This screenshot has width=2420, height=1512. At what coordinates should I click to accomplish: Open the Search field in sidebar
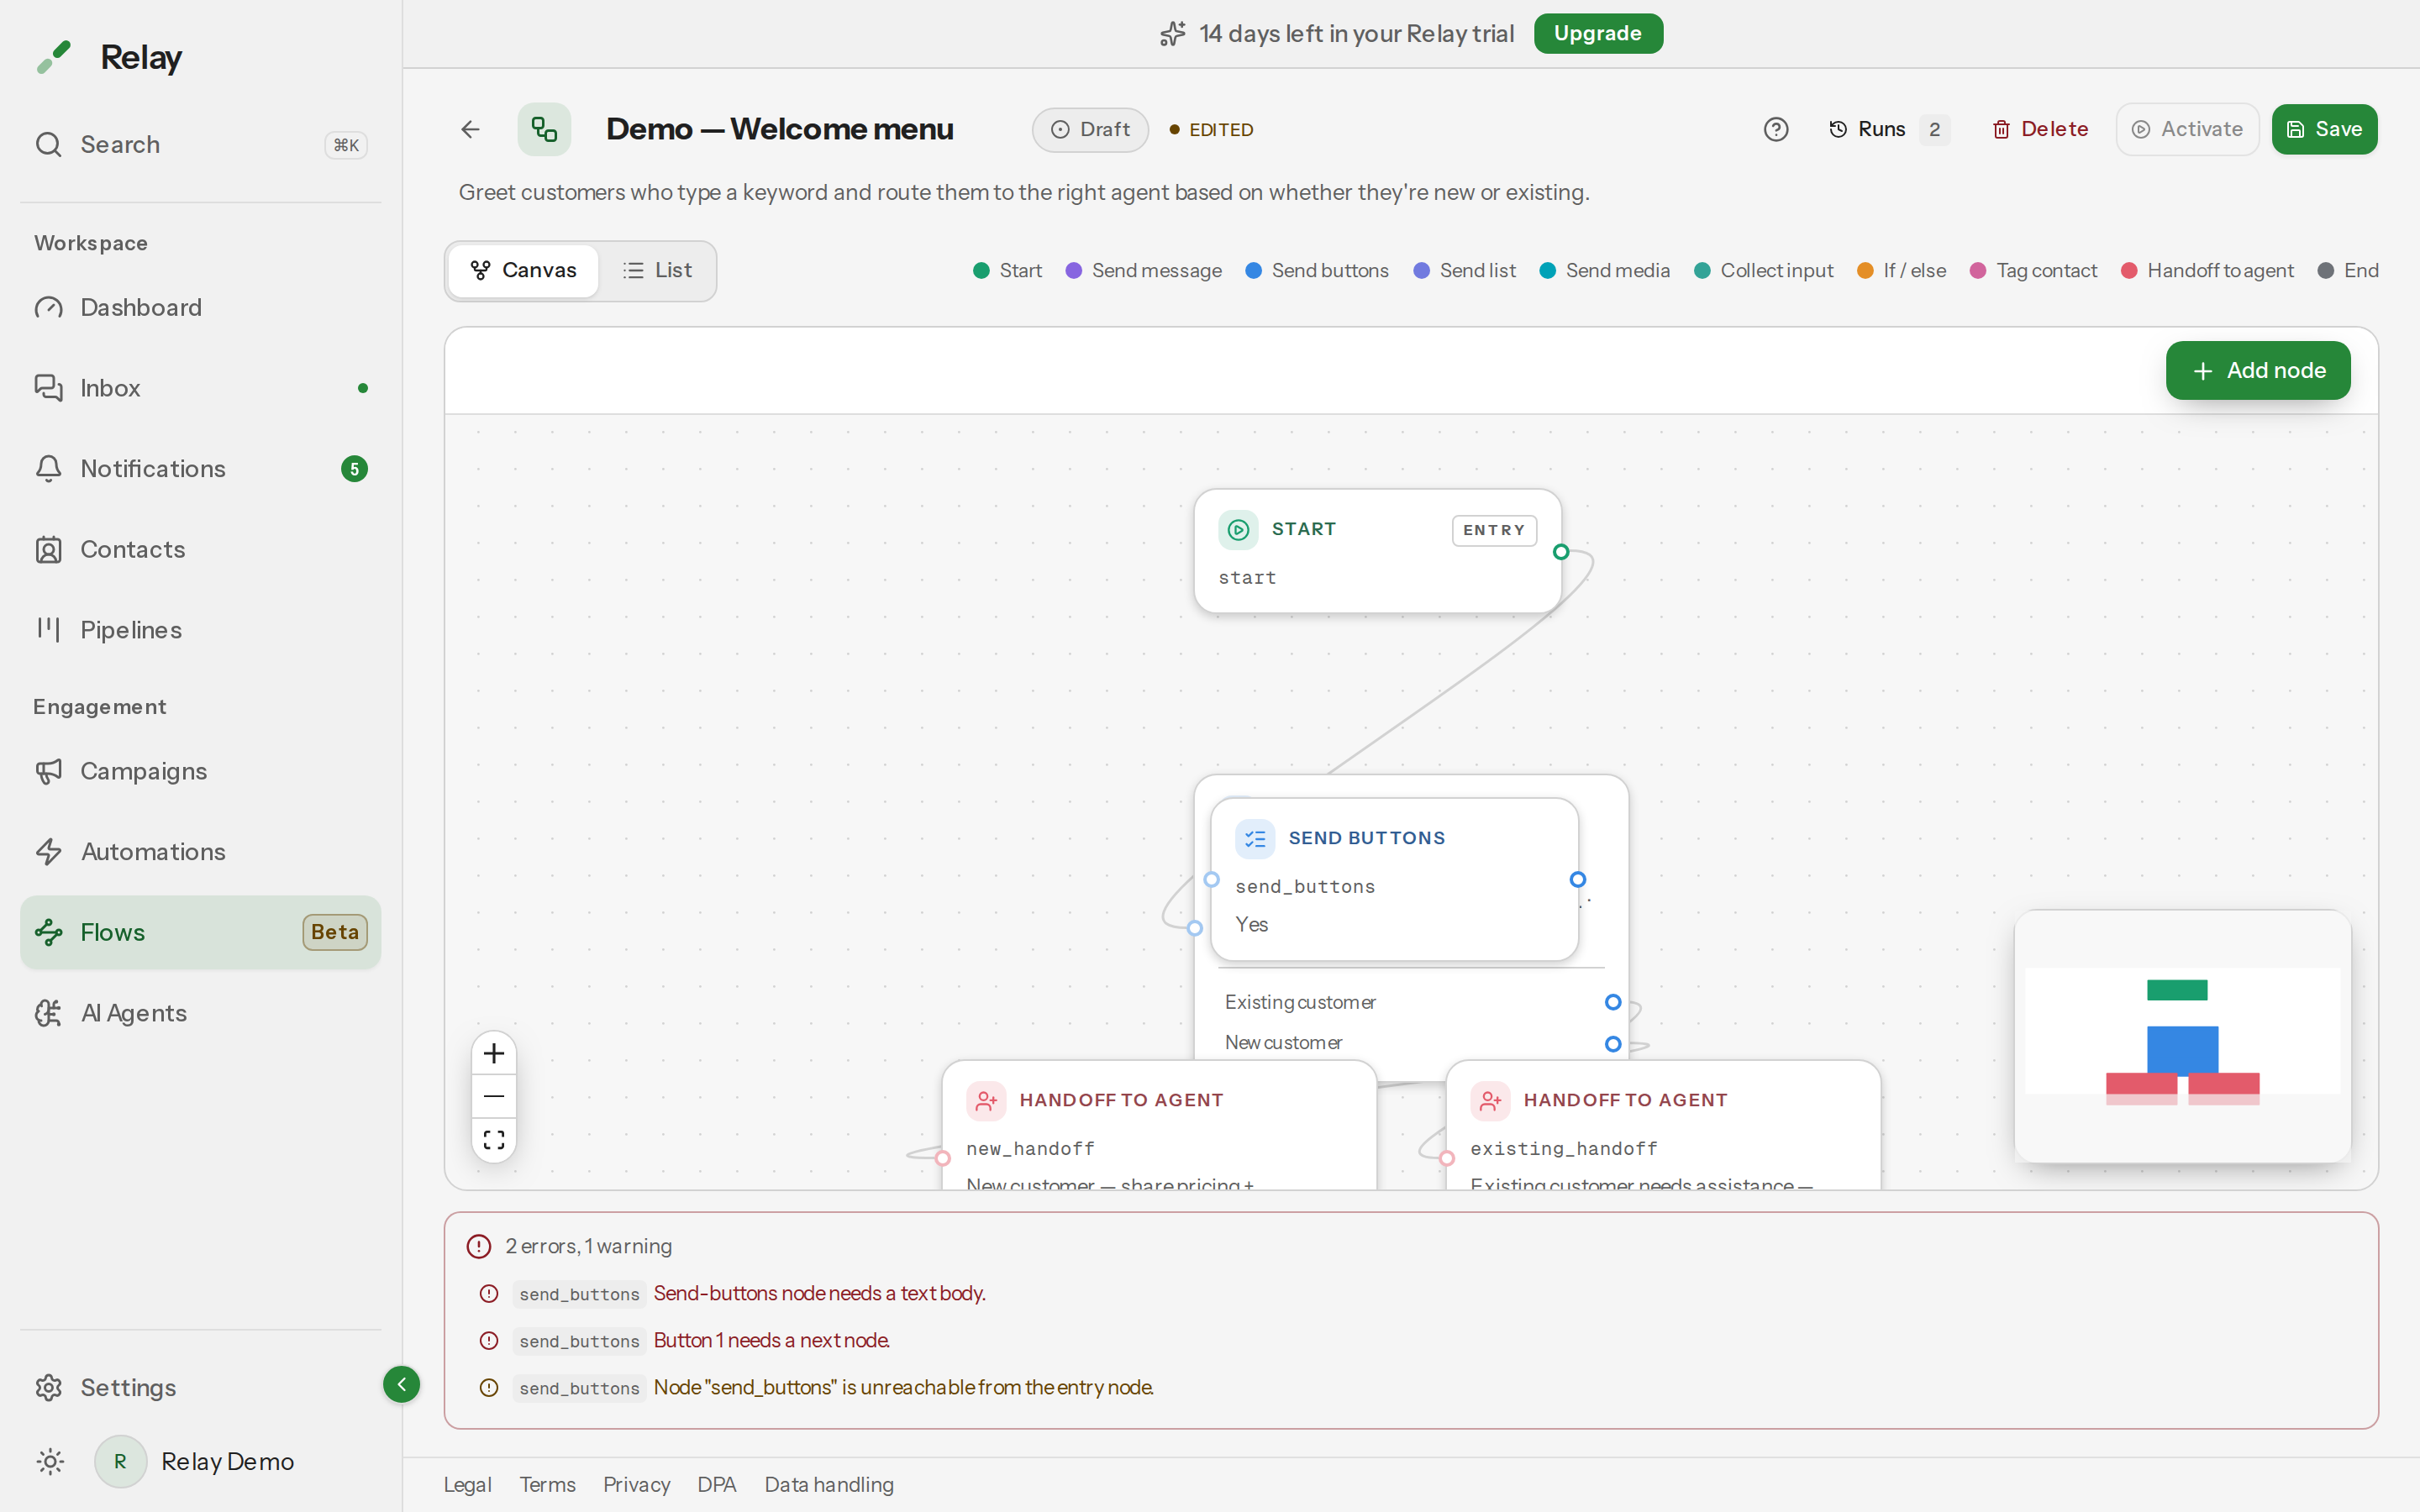tap(200, 144)
